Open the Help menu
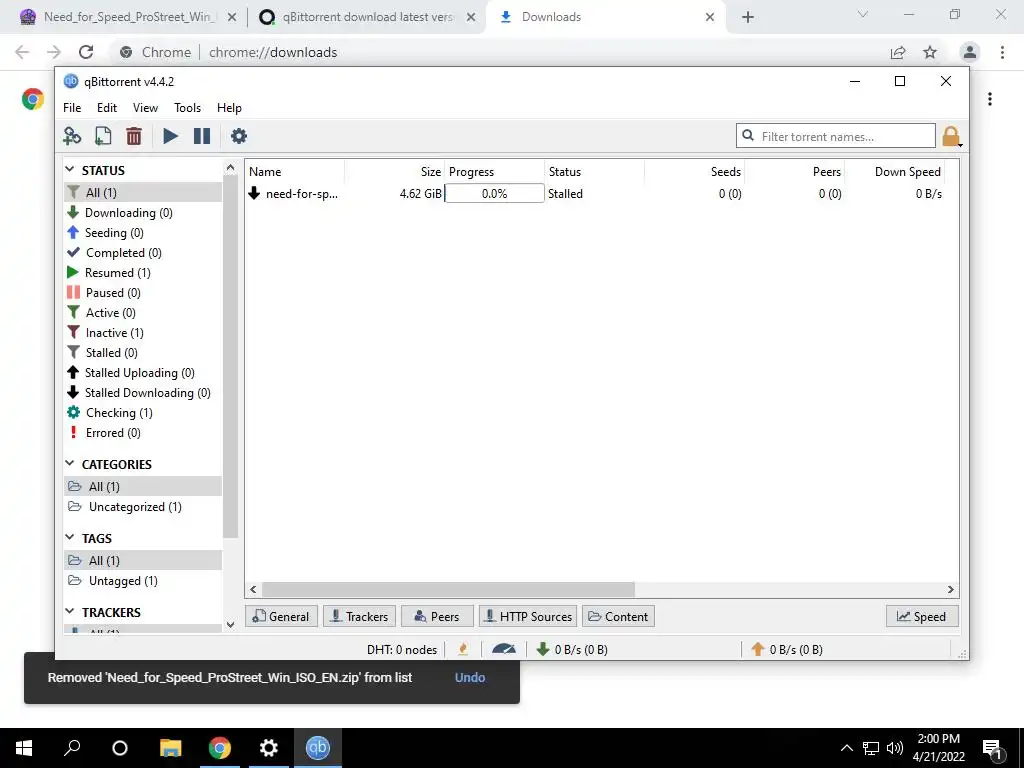Screen dimensions: 1024x768 (229, 108)
